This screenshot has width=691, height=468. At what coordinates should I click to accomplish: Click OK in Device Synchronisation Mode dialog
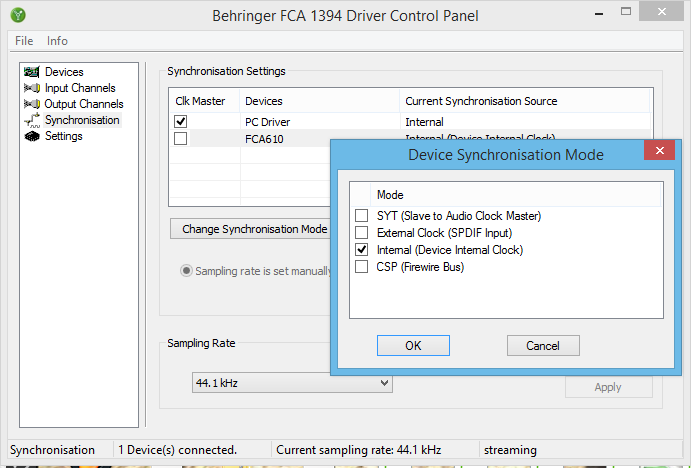coord(413,345)
